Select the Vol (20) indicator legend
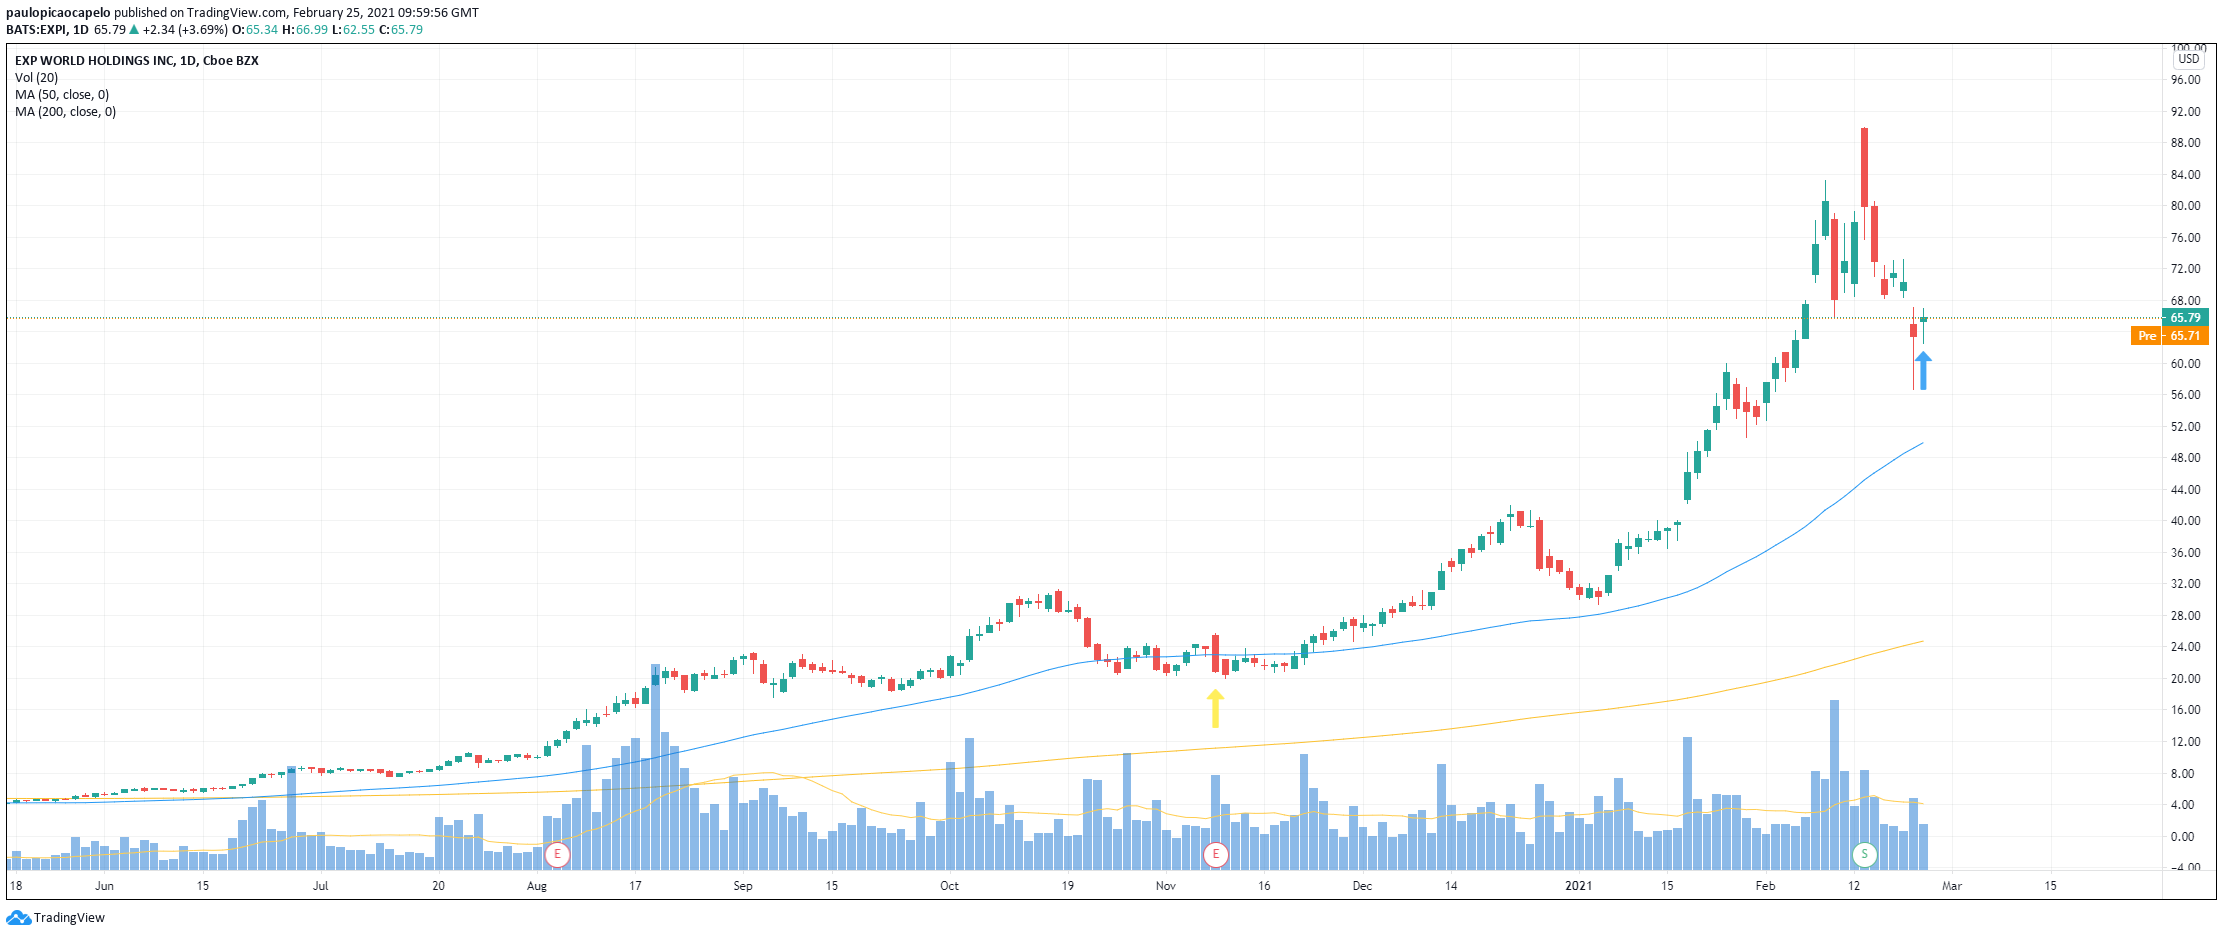The image size is (2223, 936). coord(36,78)
